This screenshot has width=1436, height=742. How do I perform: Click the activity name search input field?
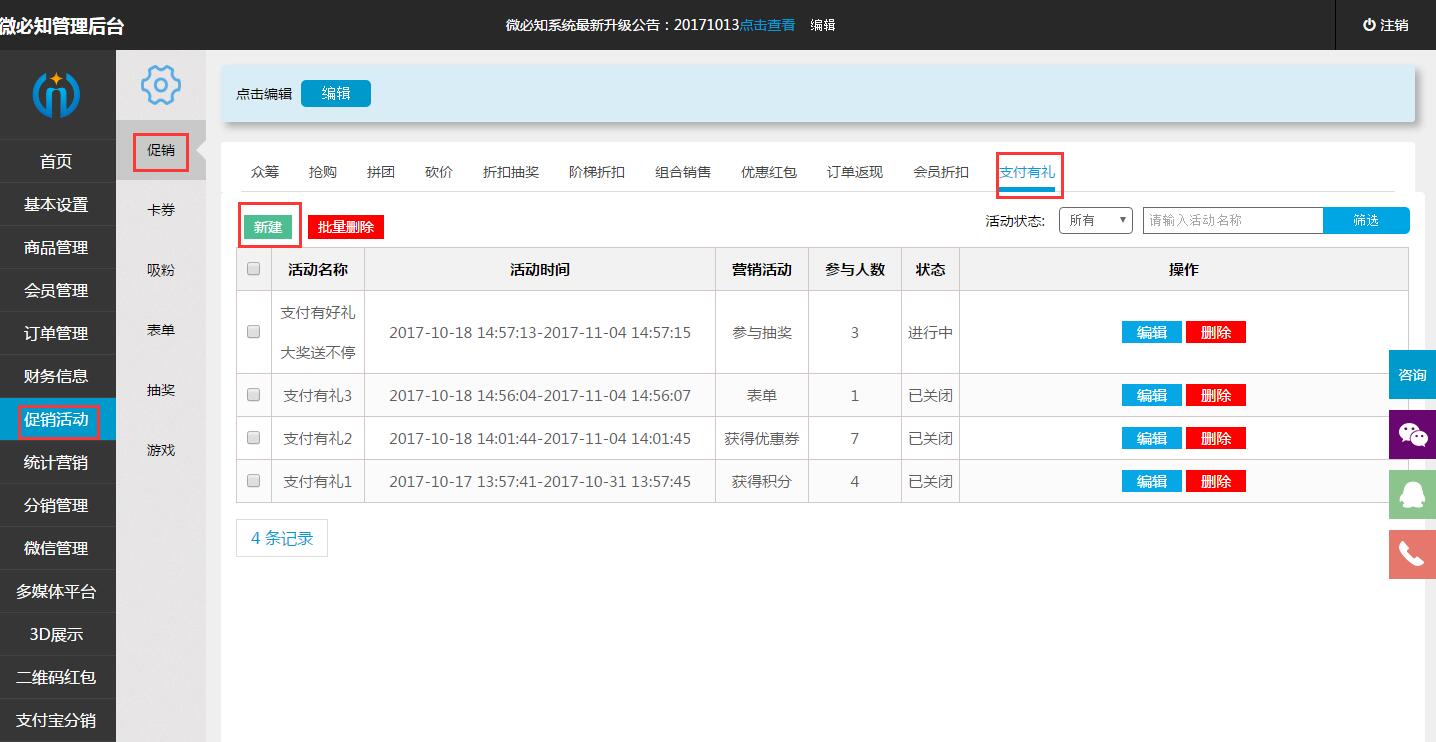point(1232,220)
